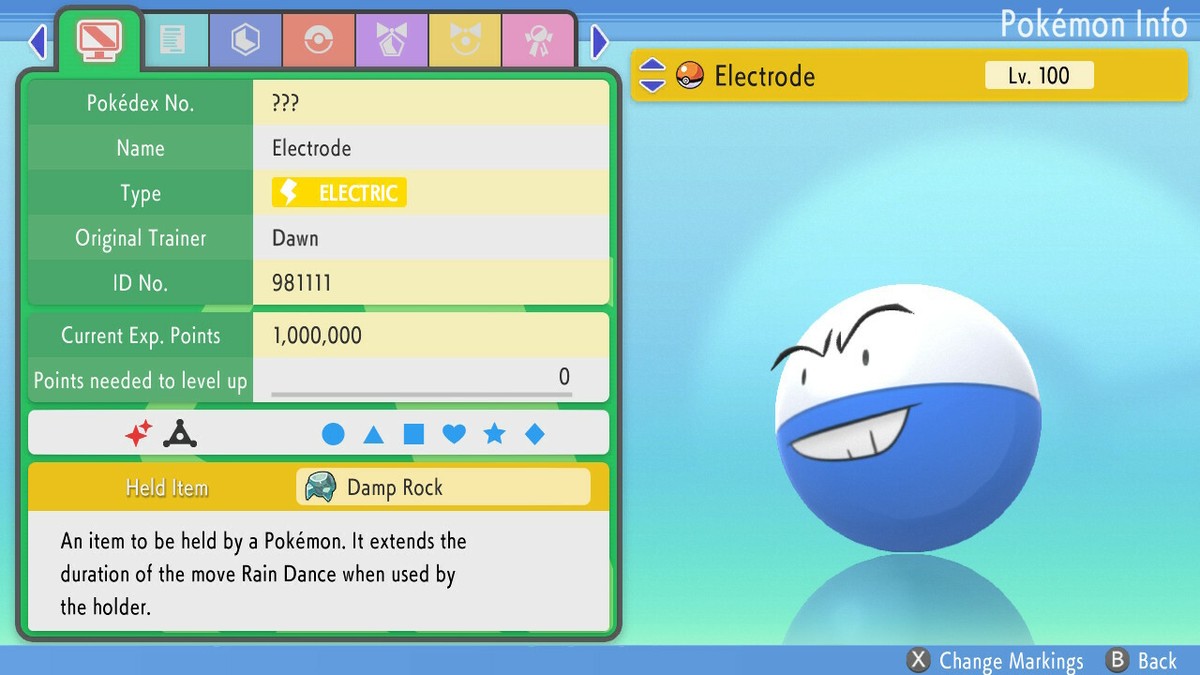Click the Points needed to level up label
1200x675 pixels.
tap(140, 381)
